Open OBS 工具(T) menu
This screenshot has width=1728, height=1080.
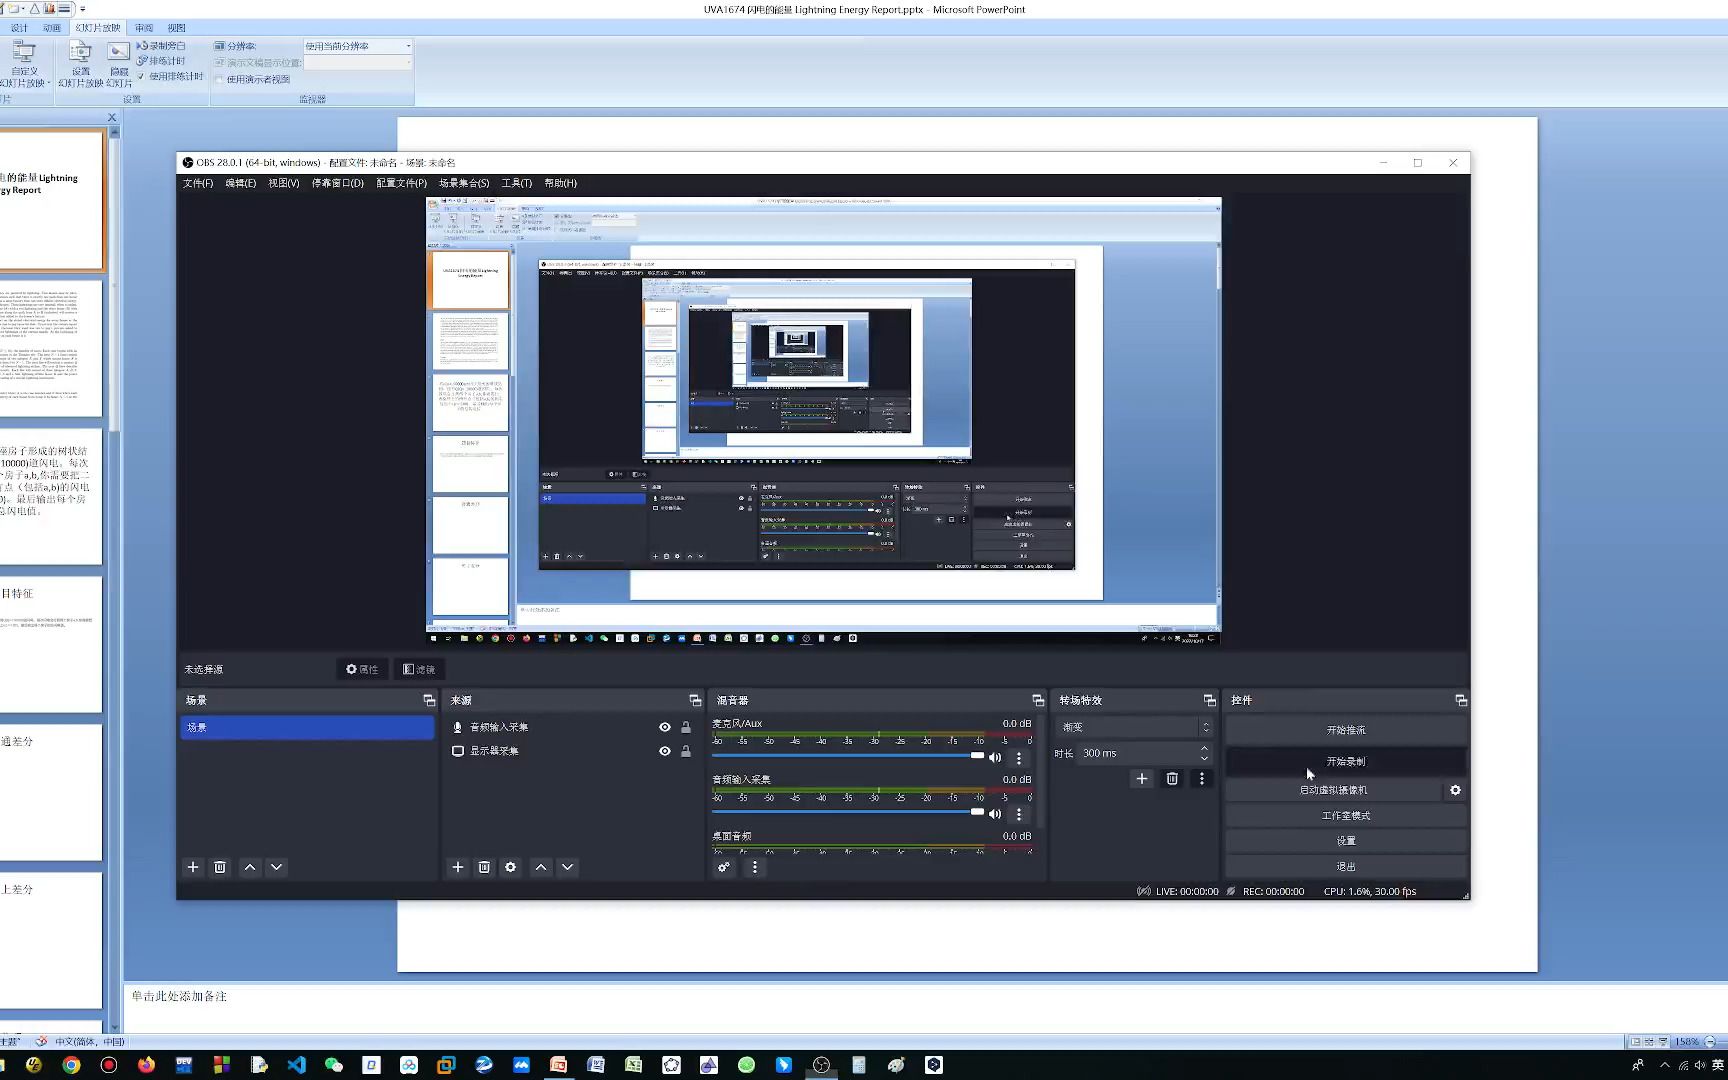[x=517, y=183]
